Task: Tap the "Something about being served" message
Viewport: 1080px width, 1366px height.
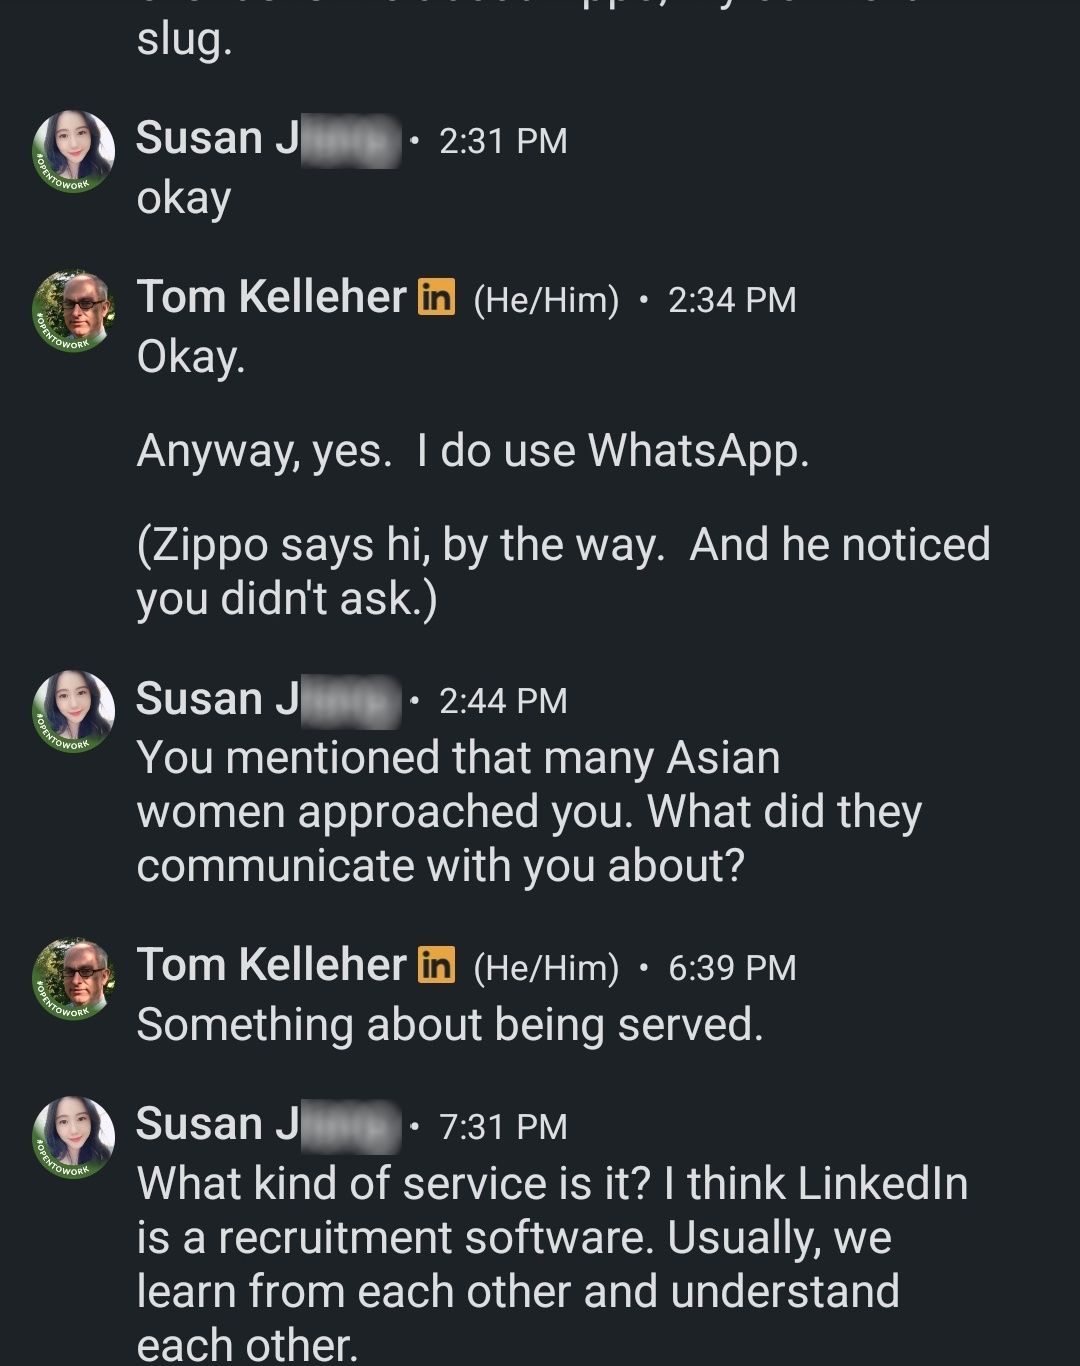Action: (x=450, y=1025)
